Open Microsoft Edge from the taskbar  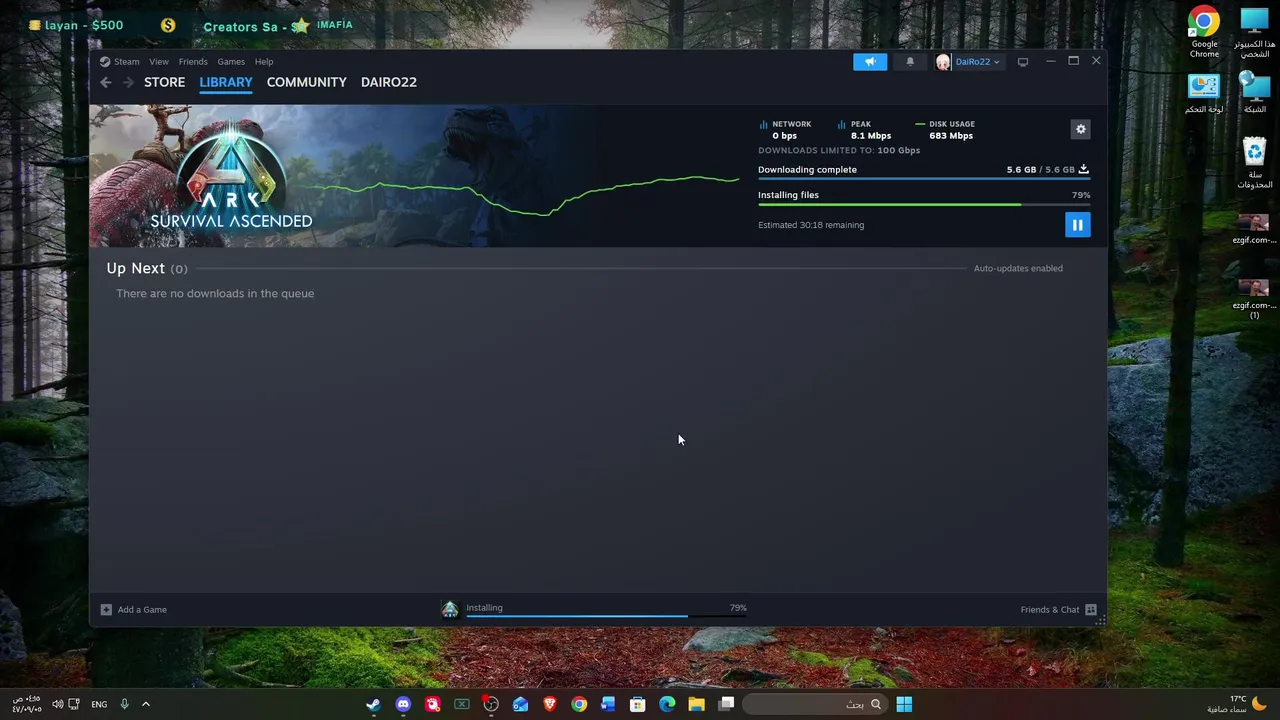pyautogui.click(x=667, y=705)
